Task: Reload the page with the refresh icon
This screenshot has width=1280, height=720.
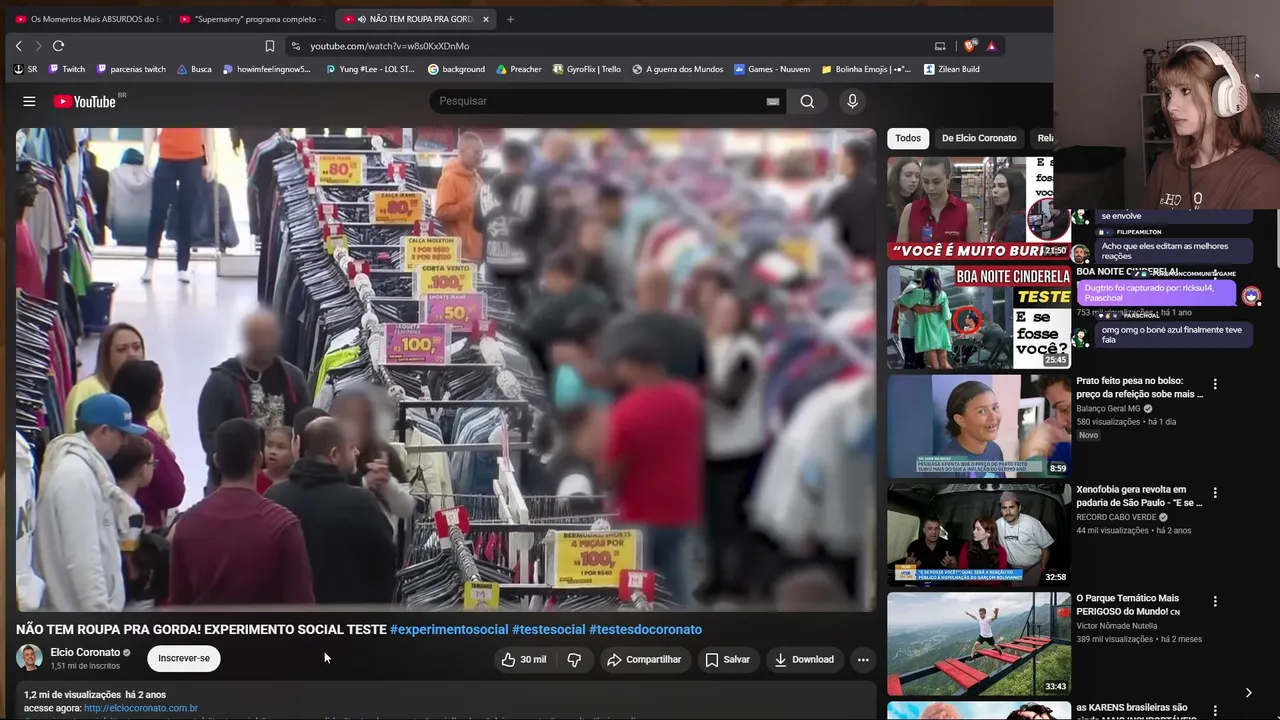Action: pos(58,46)
